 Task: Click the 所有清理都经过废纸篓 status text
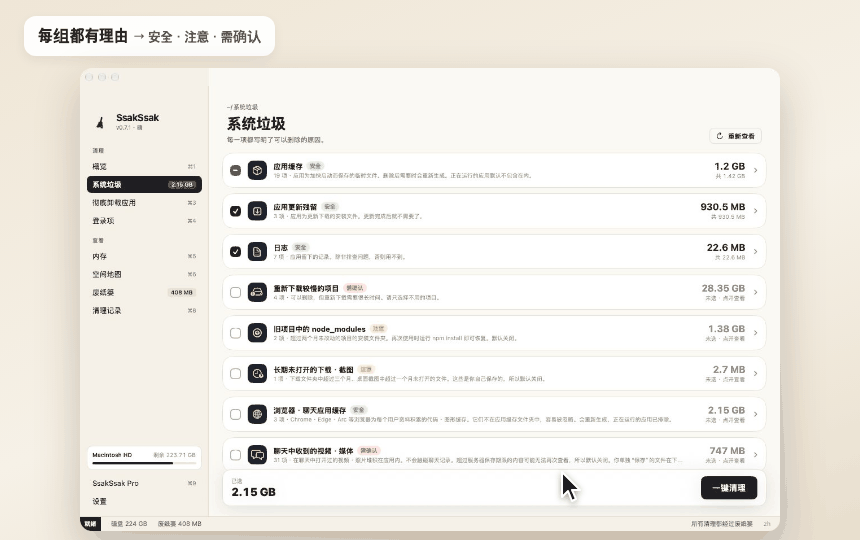[722, 524]
